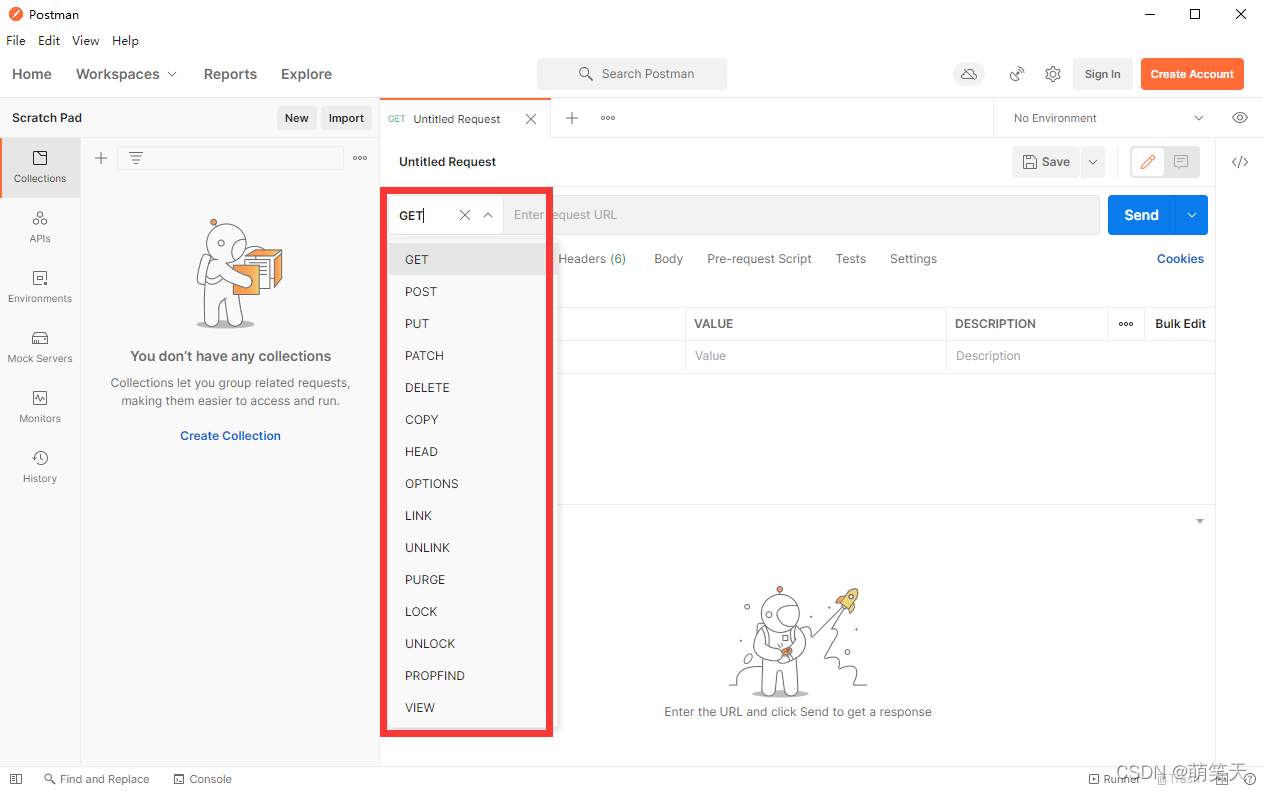This screenshot has height=791, width=1263.
Task: Select DELETE from the method list
Action: click(x=467, y=388)
